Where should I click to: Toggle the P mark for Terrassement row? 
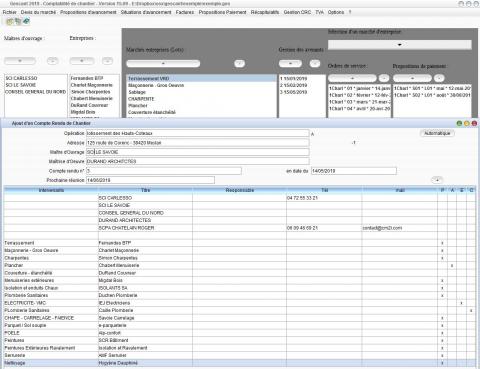[442, 243]
